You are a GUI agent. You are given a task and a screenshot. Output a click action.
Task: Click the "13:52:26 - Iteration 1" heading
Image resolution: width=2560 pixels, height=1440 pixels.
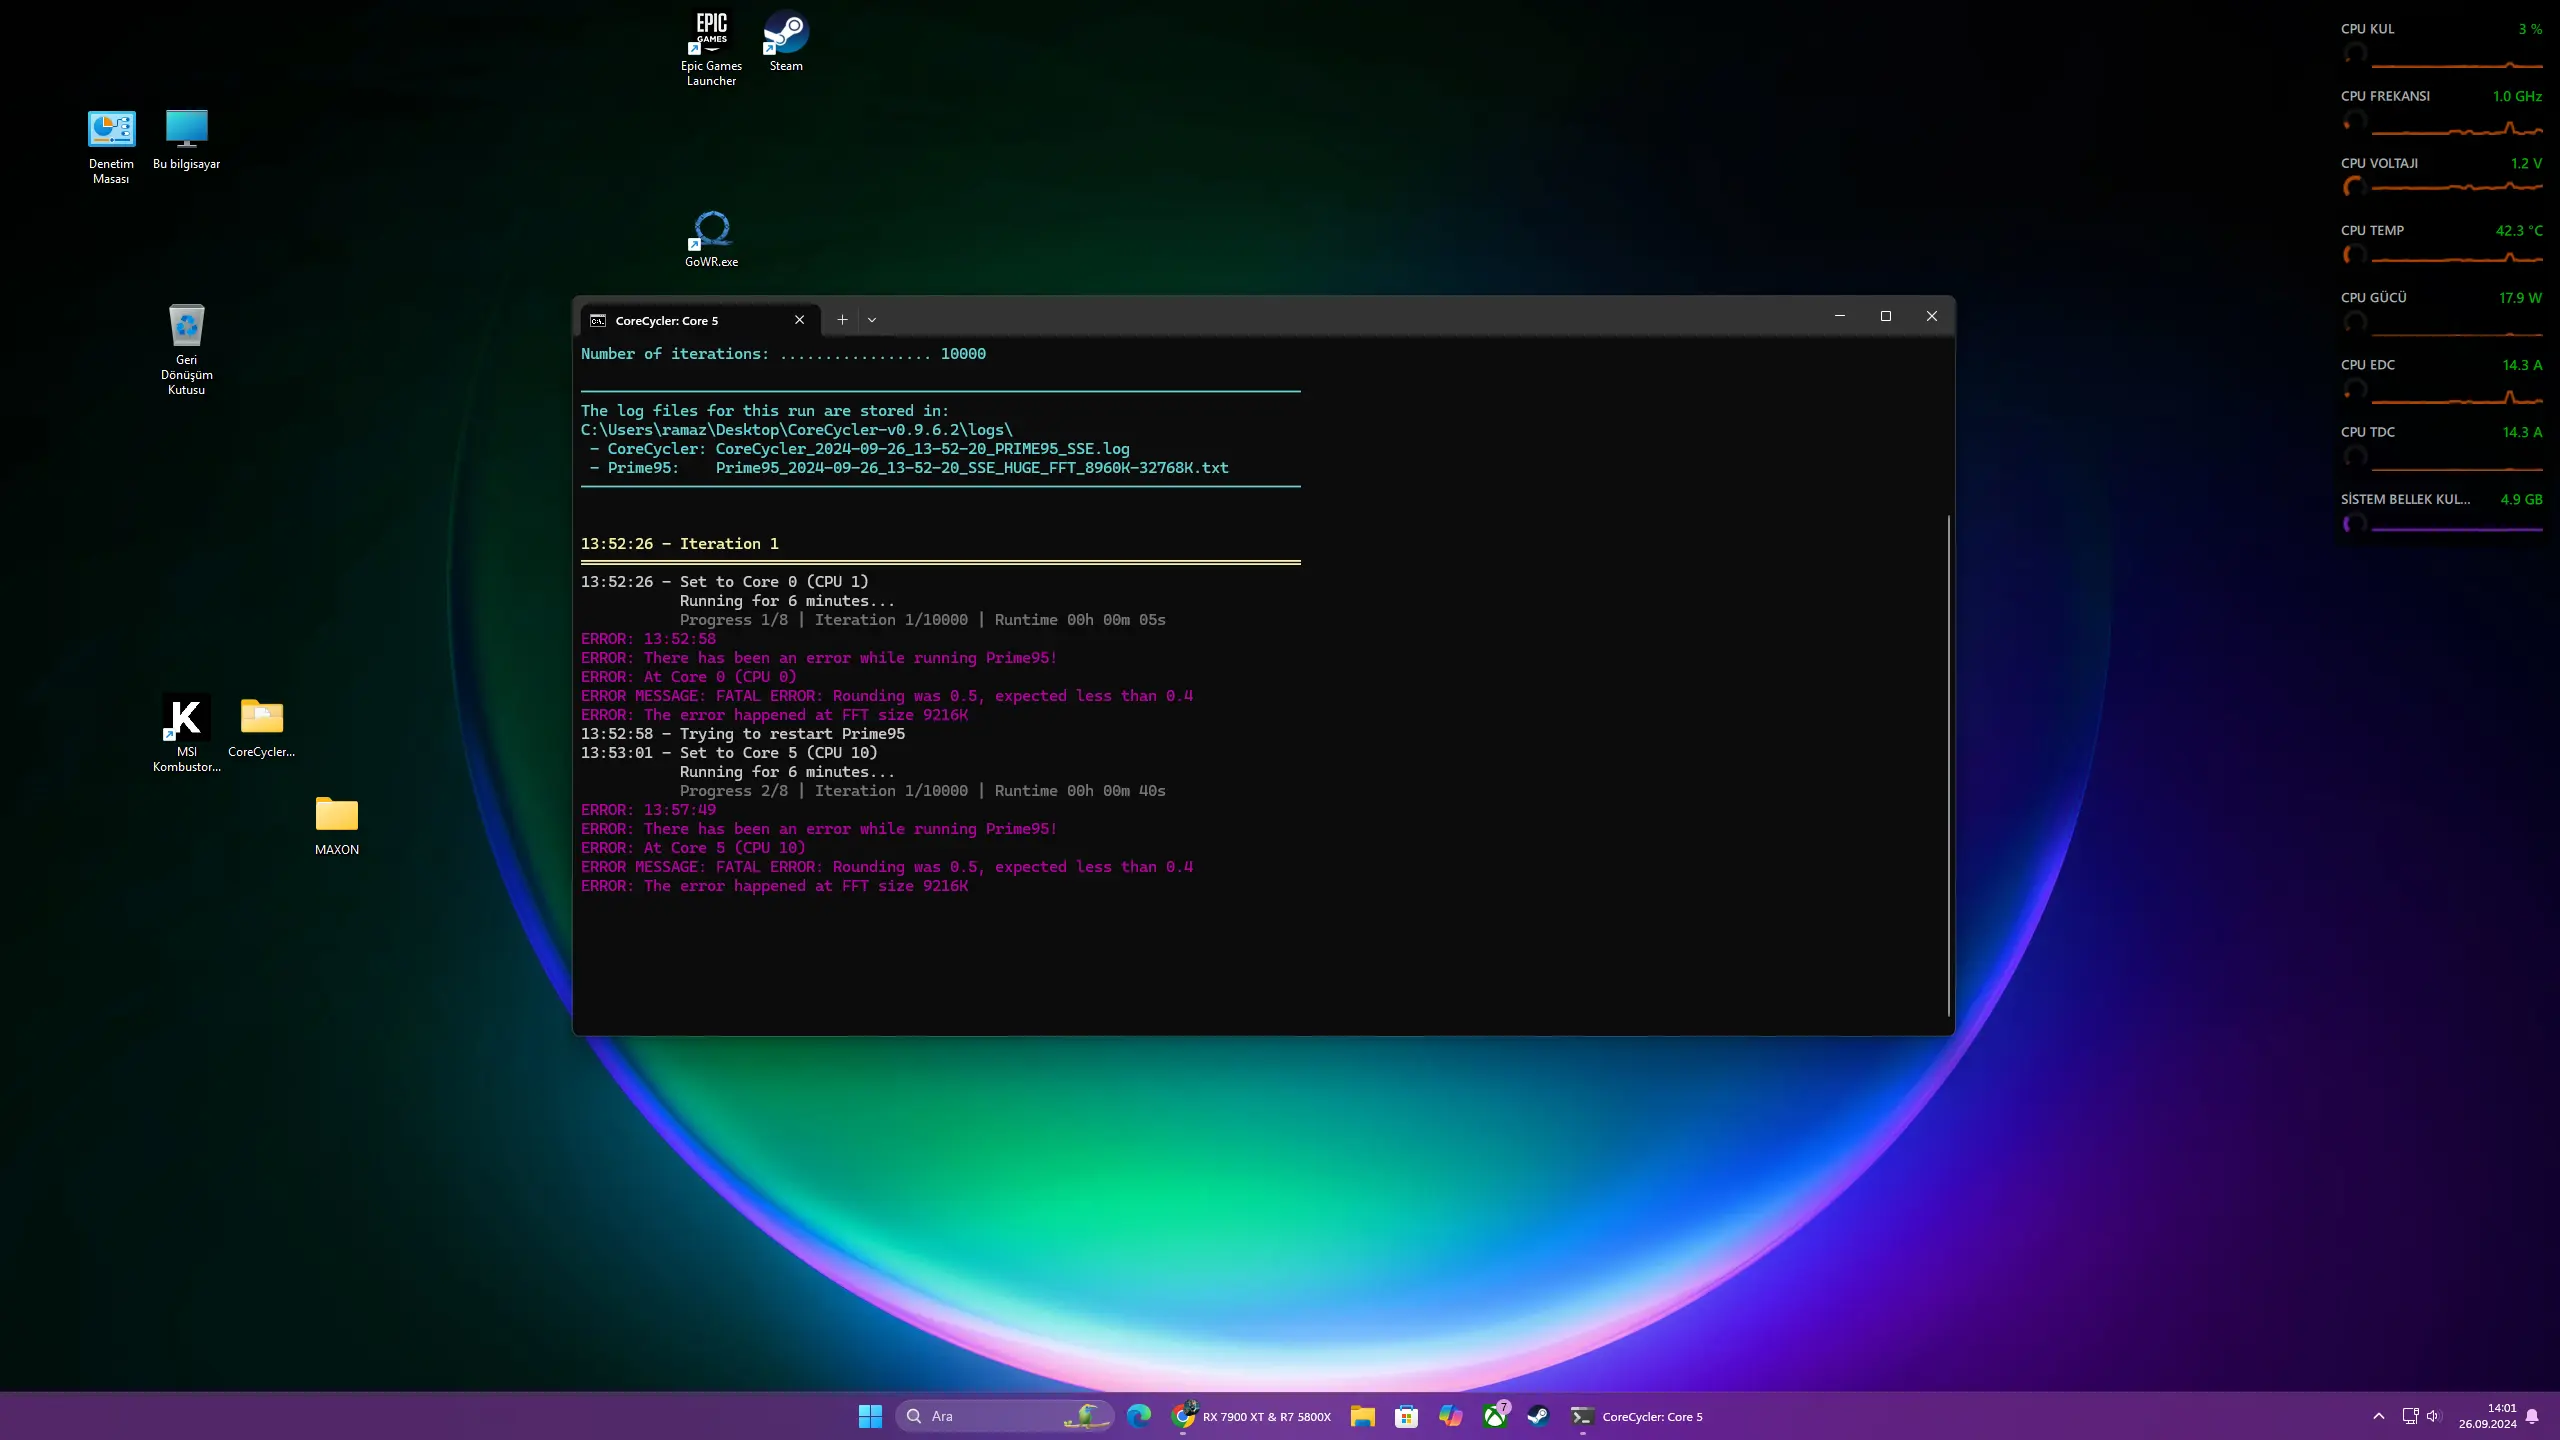(x=680, y=544)
